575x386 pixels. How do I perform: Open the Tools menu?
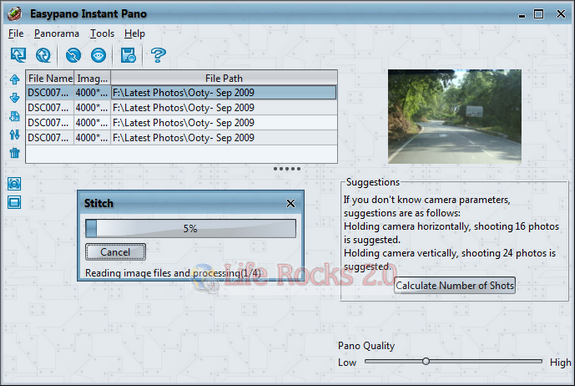point(102,34)
